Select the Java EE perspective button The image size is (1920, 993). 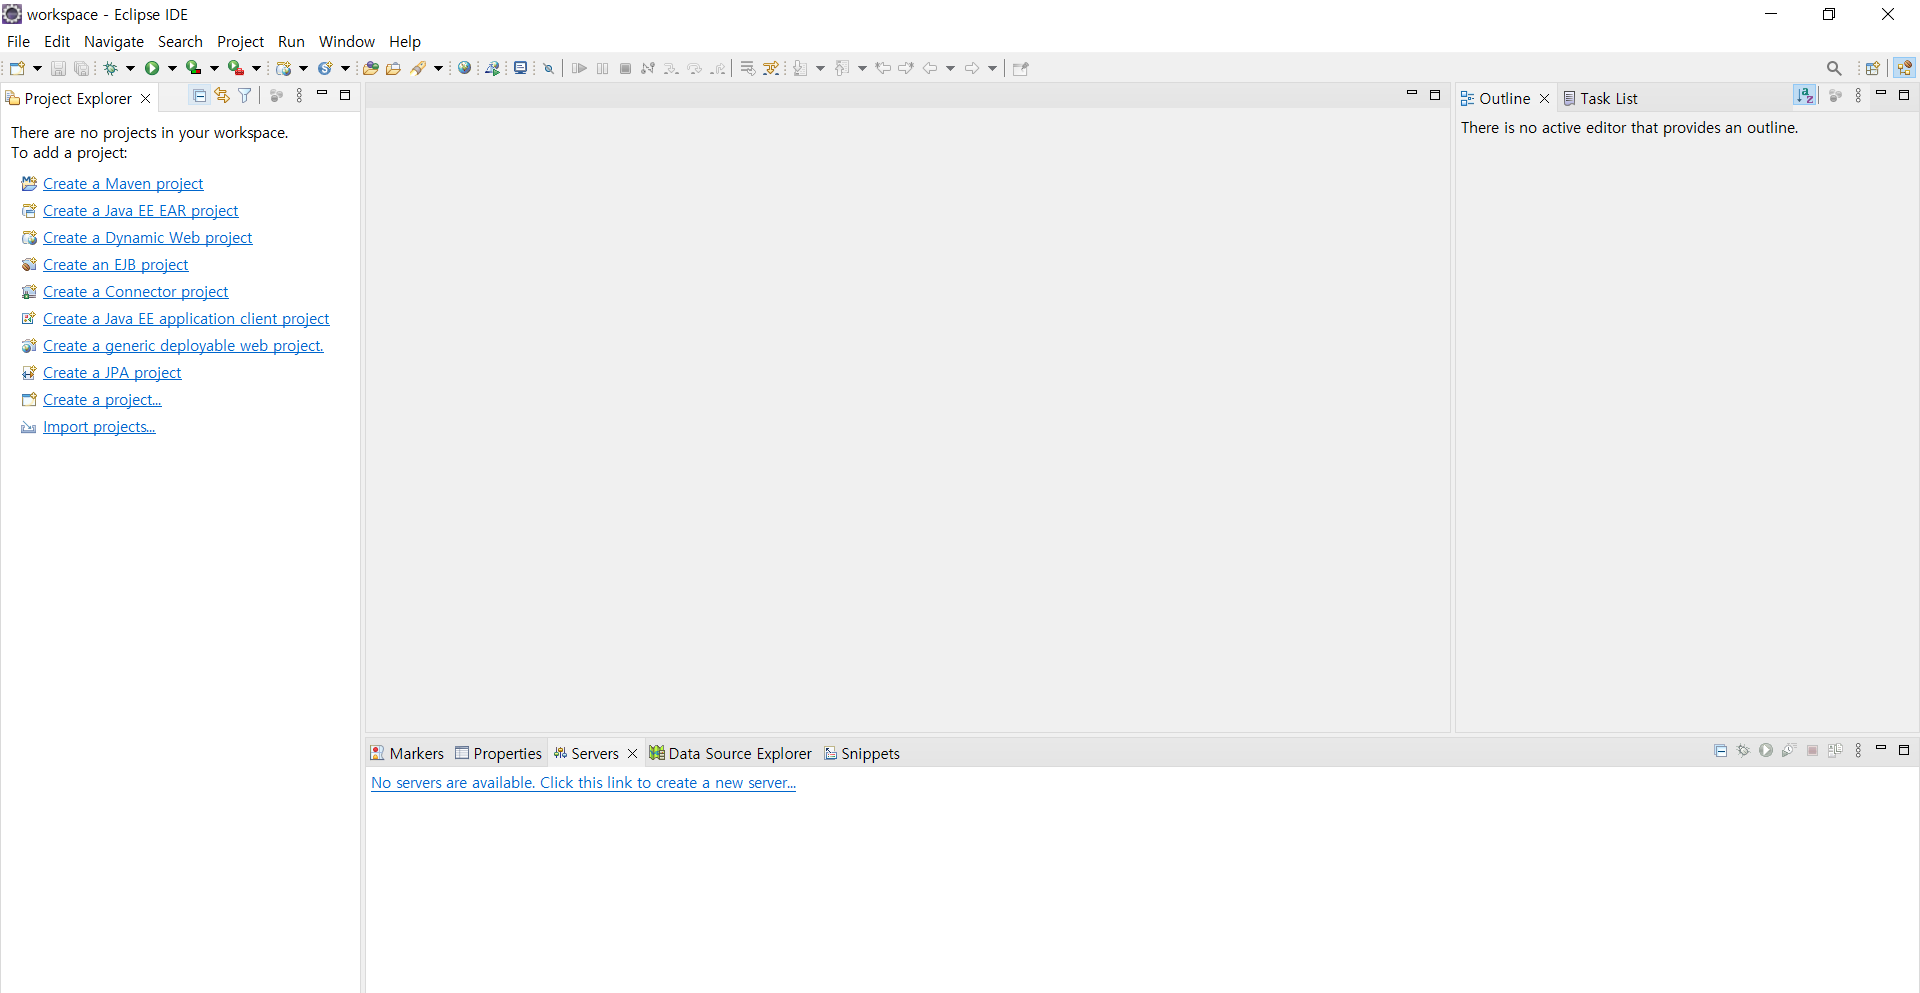pyautogui.click(x=1904, y=68)
